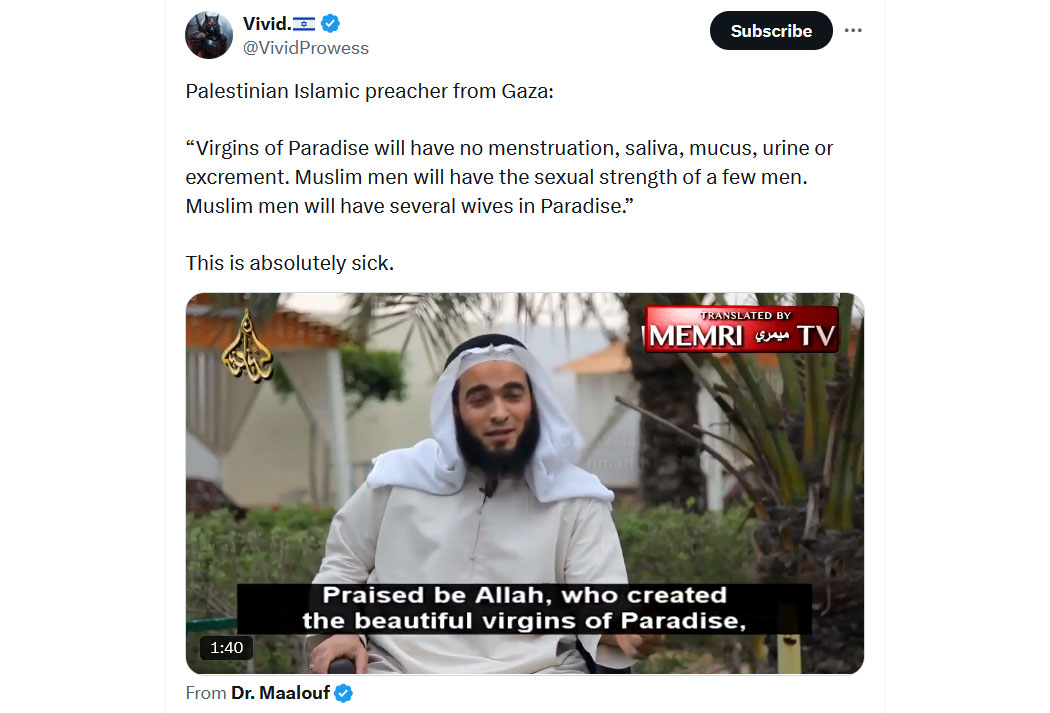Open the Dr. Maalouf source profile
This screenshot has width=1050, height=713.
click(x=281, y=693)
